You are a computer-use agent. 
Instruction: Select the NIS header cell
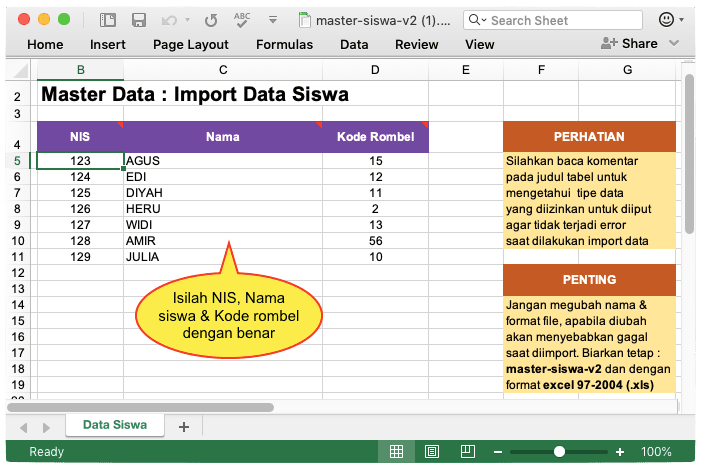coord(80,137)
